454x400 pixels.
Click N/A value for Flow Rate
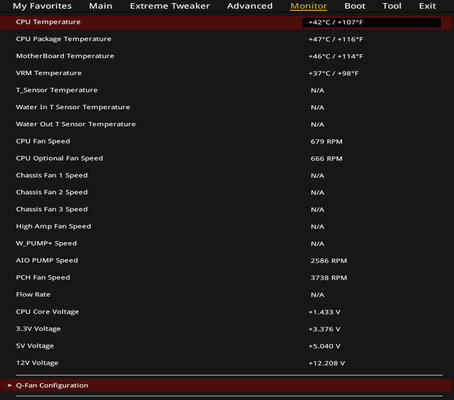(x=317, y=295)
